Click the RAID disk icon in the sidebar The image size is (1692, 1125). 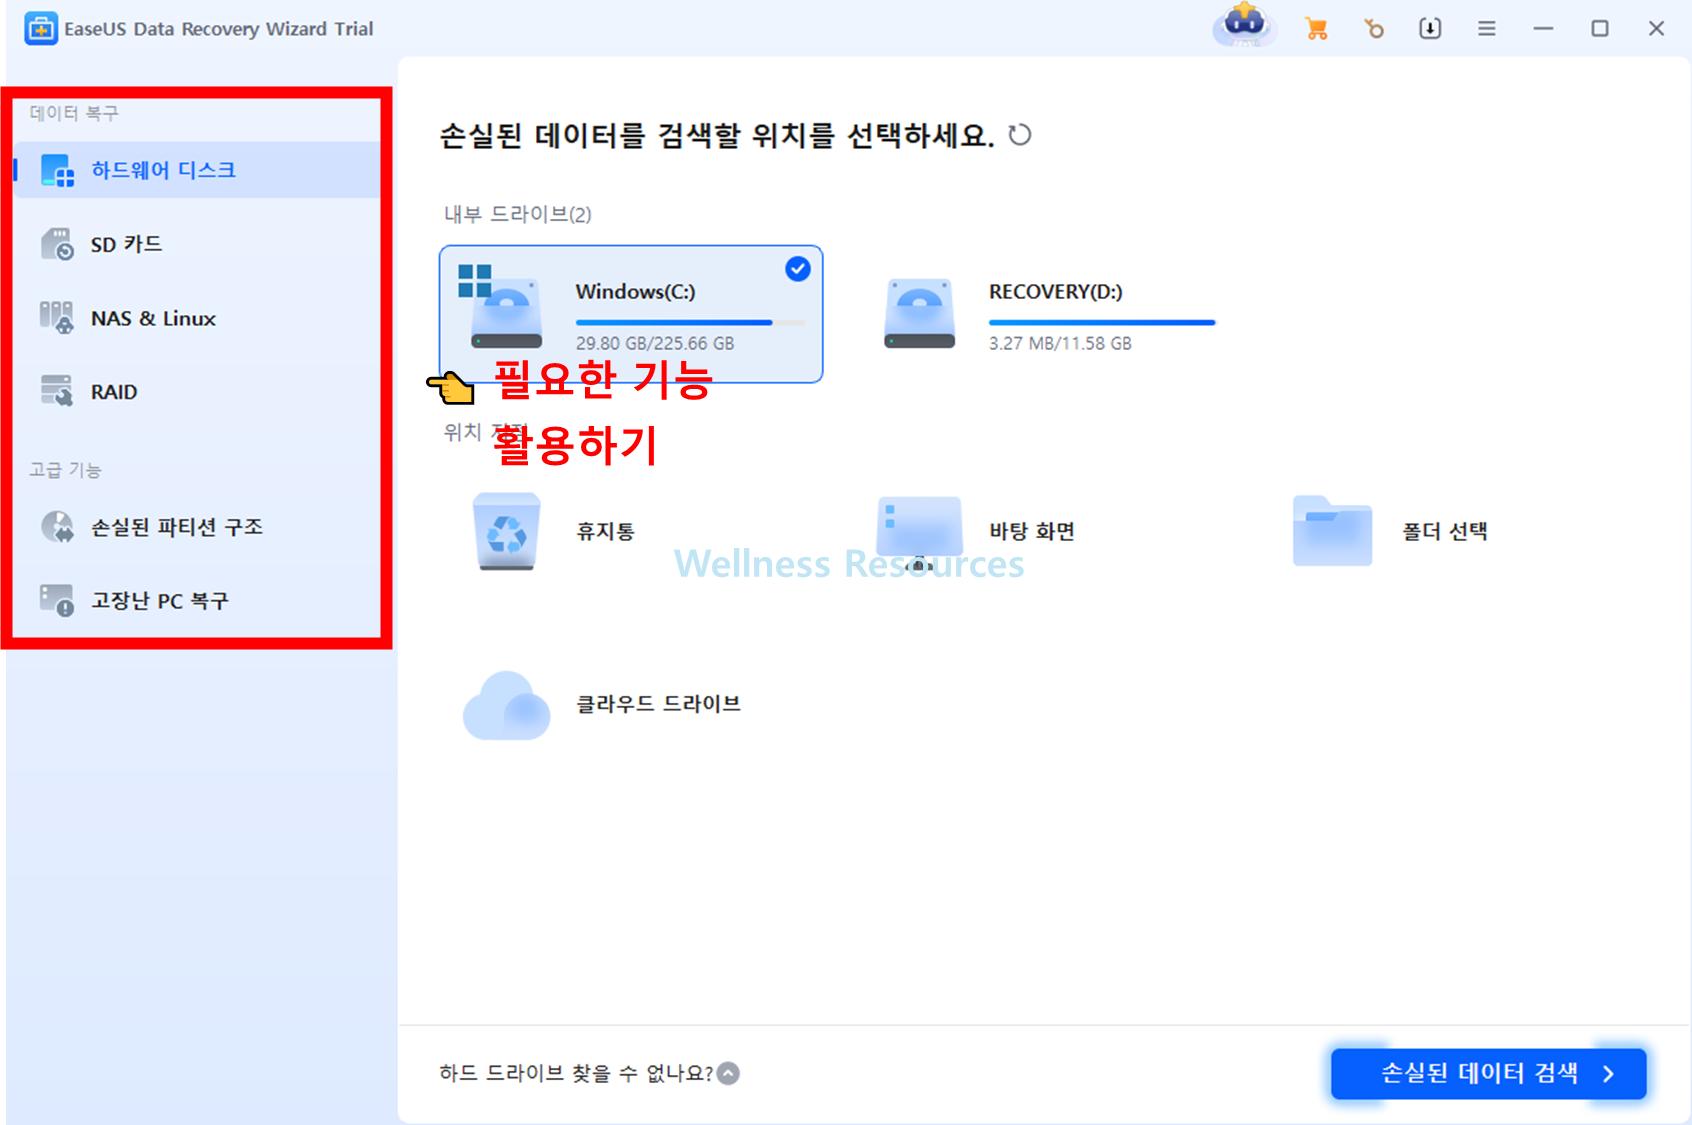click(x=57, y=392)
